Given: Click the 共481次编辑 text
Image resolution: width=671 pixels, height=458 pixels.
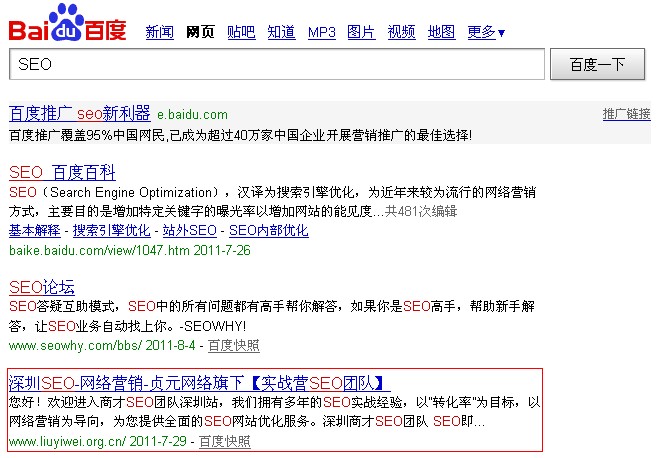Looking at the screenshot, I should coord(421,211).
